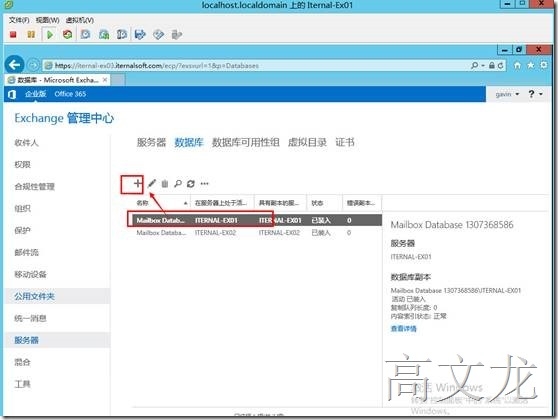Click the plus icon to add database
558x420 pixels.
click(x=137, y=184)
